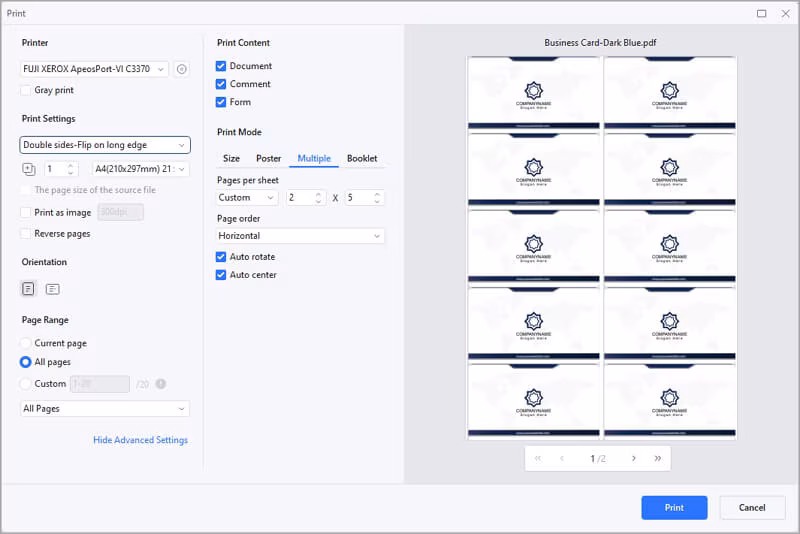Go to first preview page
800x534 pixels.
point(538,458)
